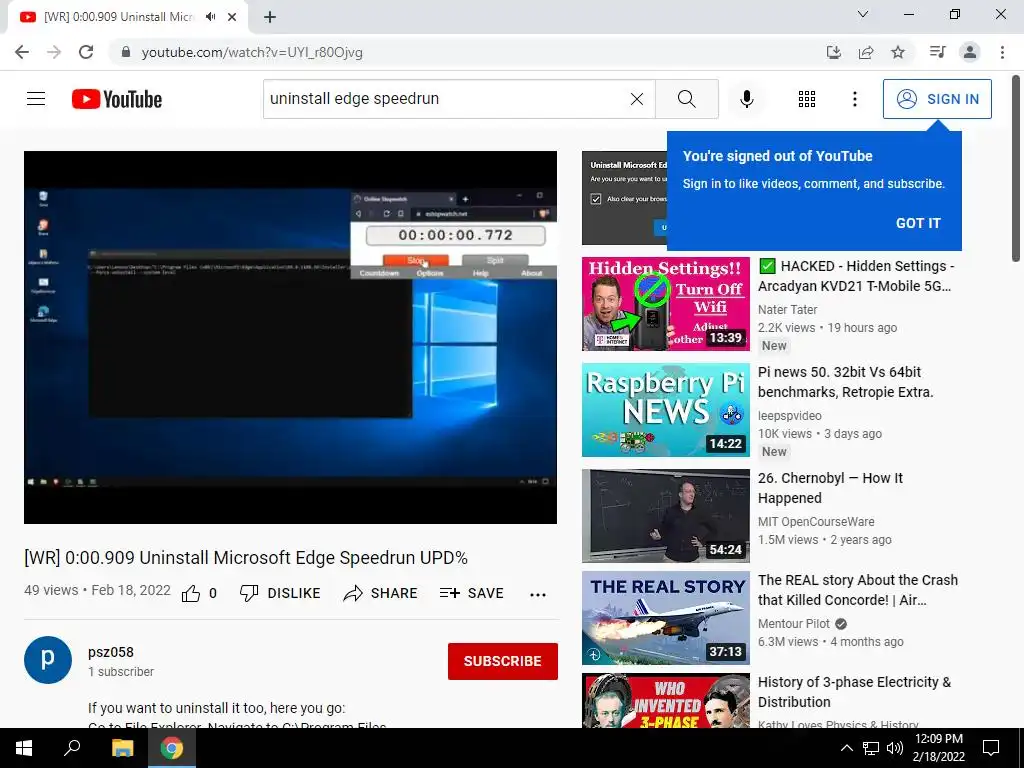Dismiss signed-out popup with GOT IT

click(x=918, y=223)
